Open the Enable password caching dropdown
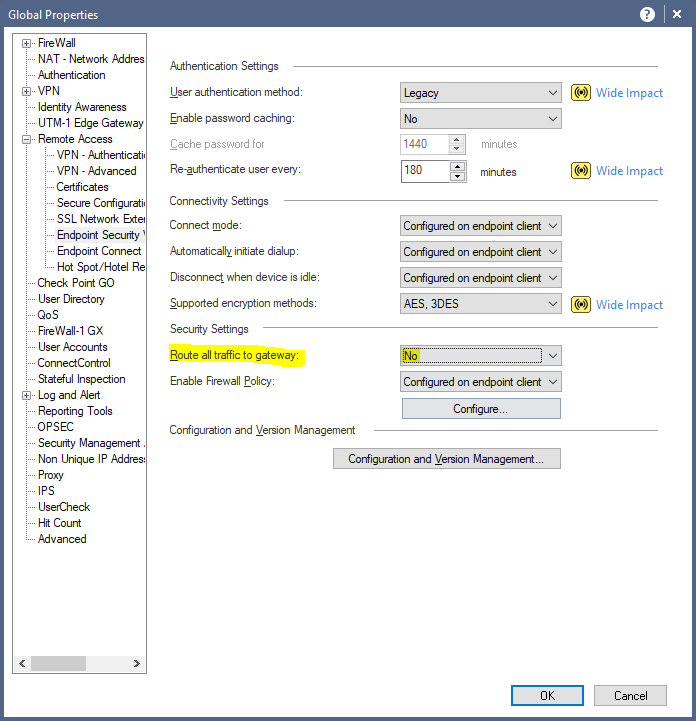696x721 pixels. tap(480, 119)
